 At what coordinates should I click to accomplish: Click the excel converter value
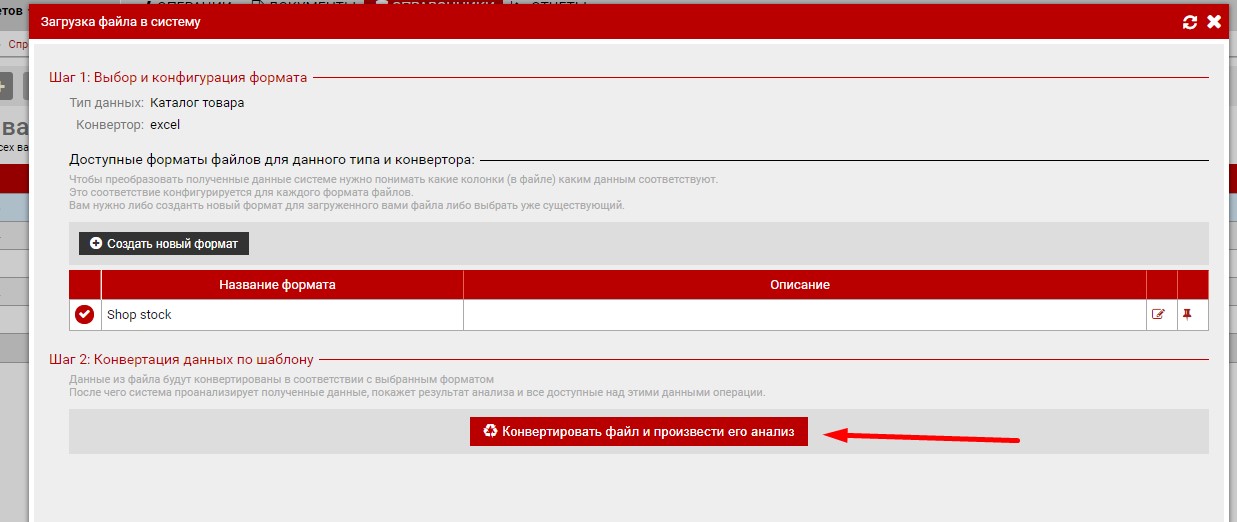coord(165,125)
